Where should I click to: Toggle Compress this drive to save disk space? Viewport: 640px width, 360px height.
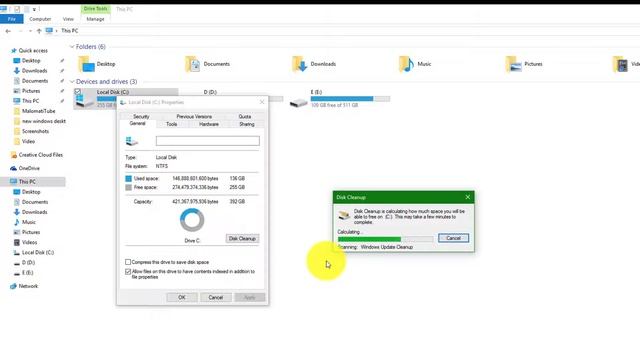click(x=128, y=262)
